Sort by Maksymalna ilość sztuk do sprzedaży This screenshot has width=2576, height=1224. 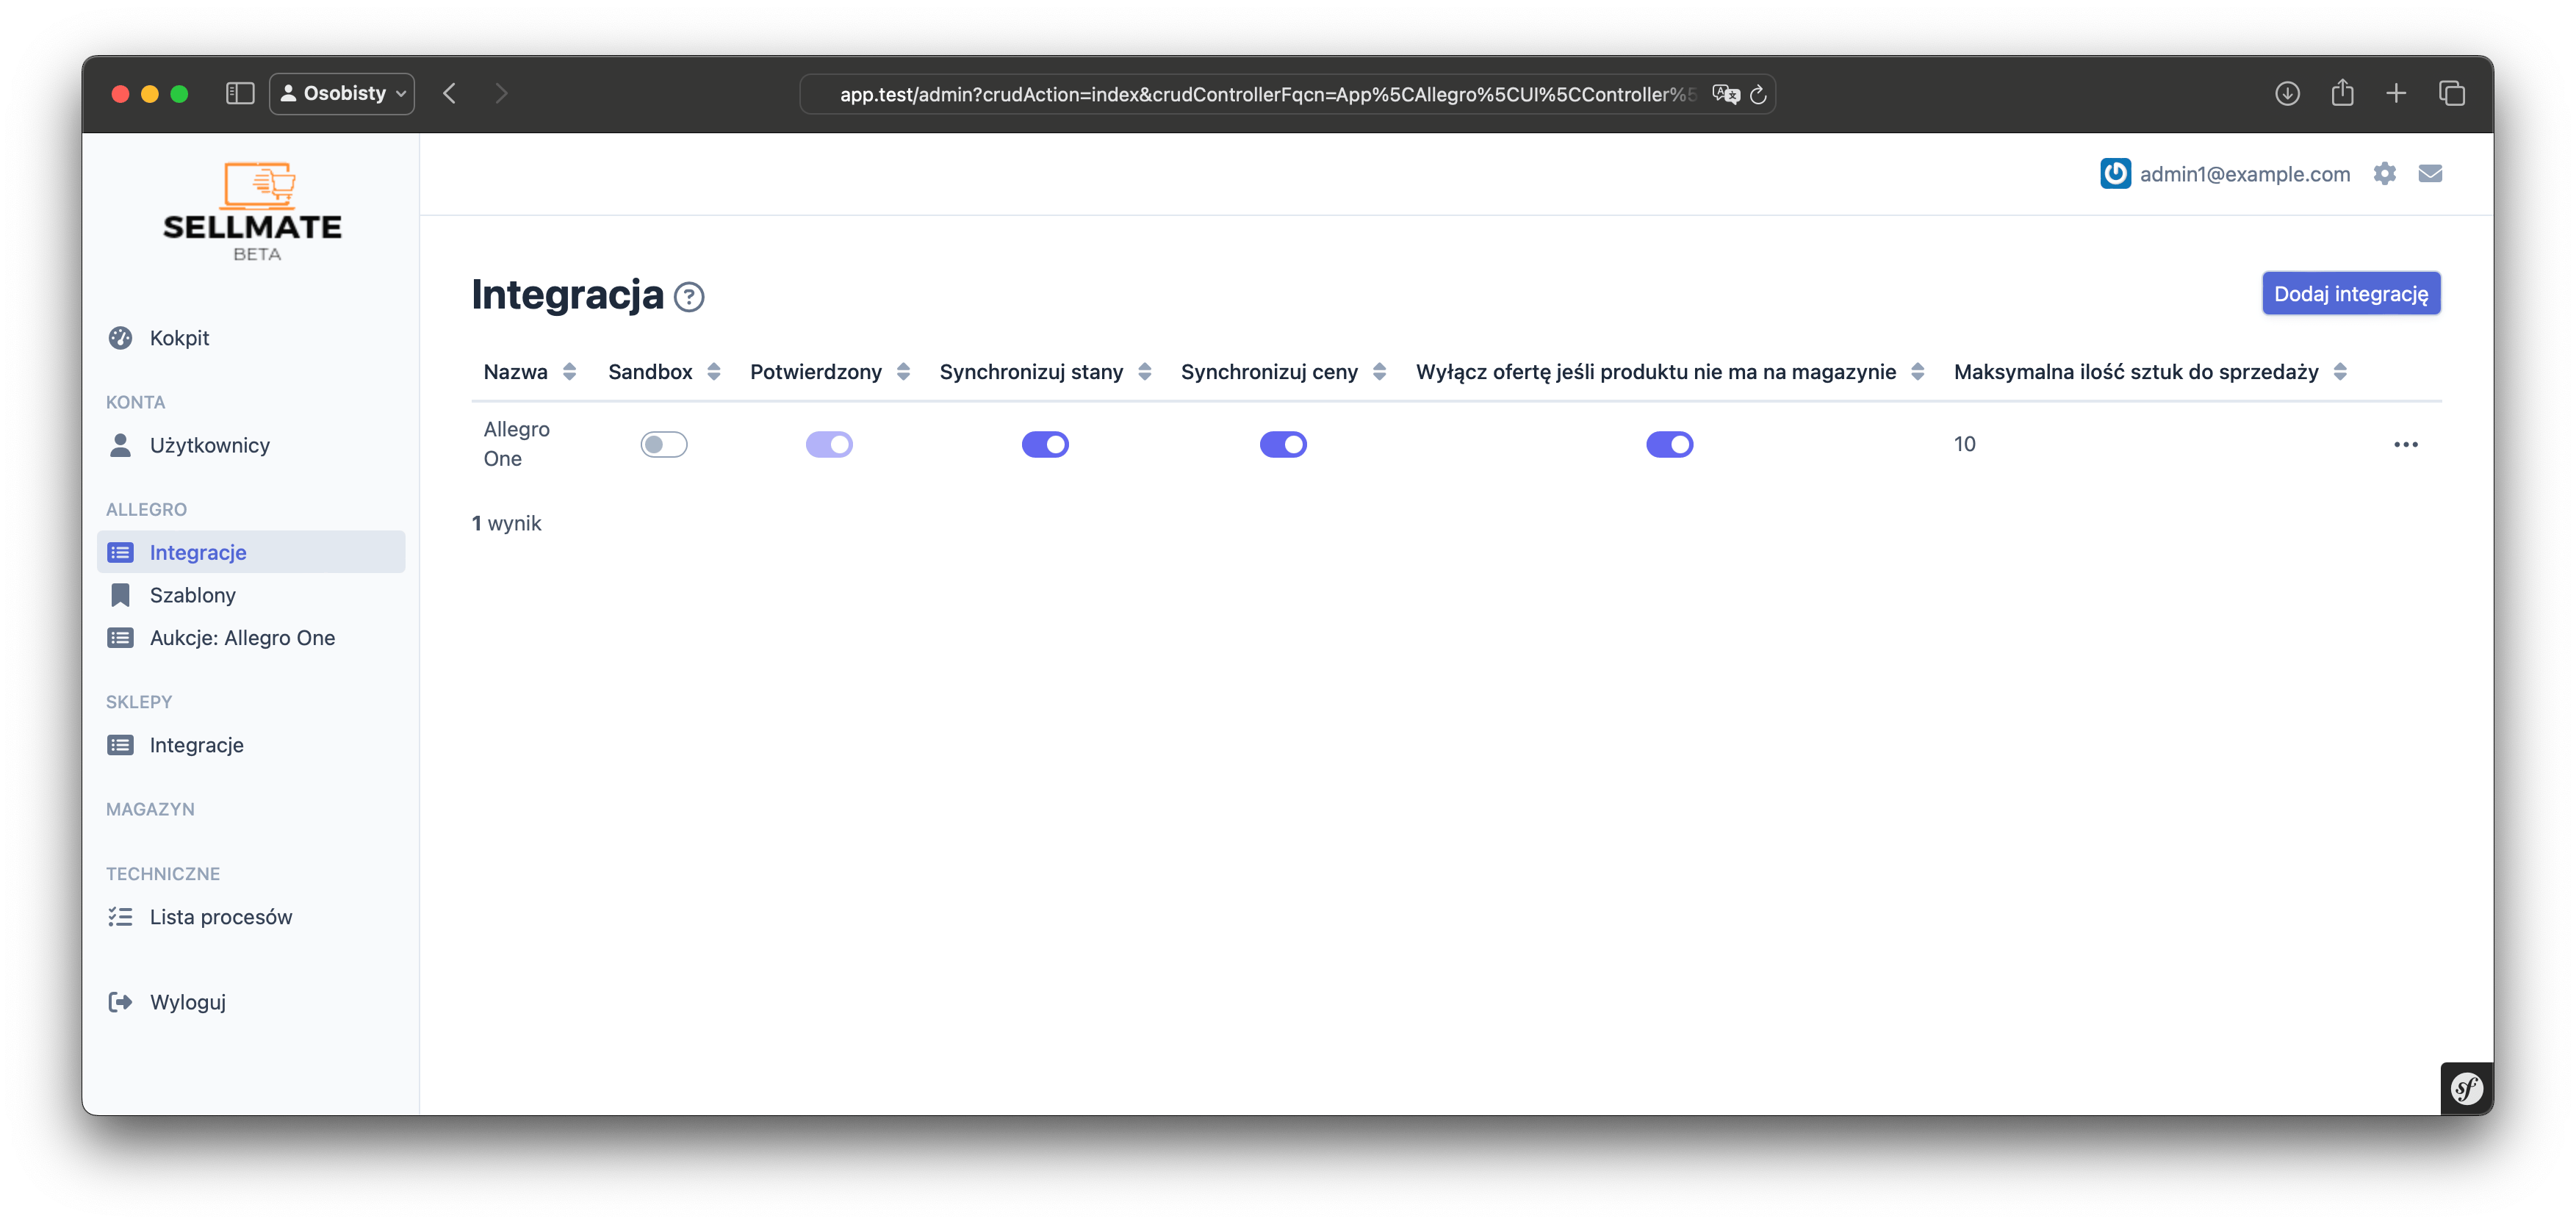point(2150,372)
